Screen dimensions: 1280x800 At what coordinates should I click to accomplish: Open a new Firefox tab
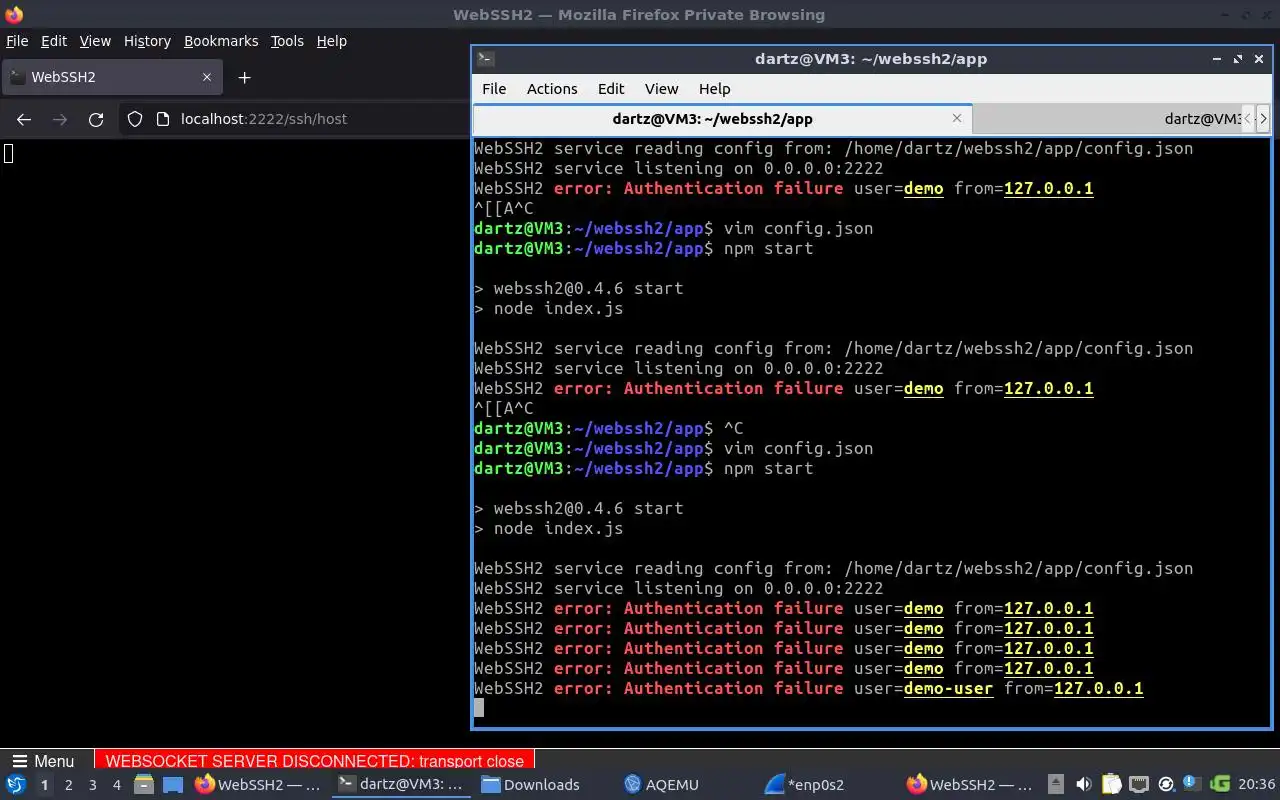click(x=244, y=77)
